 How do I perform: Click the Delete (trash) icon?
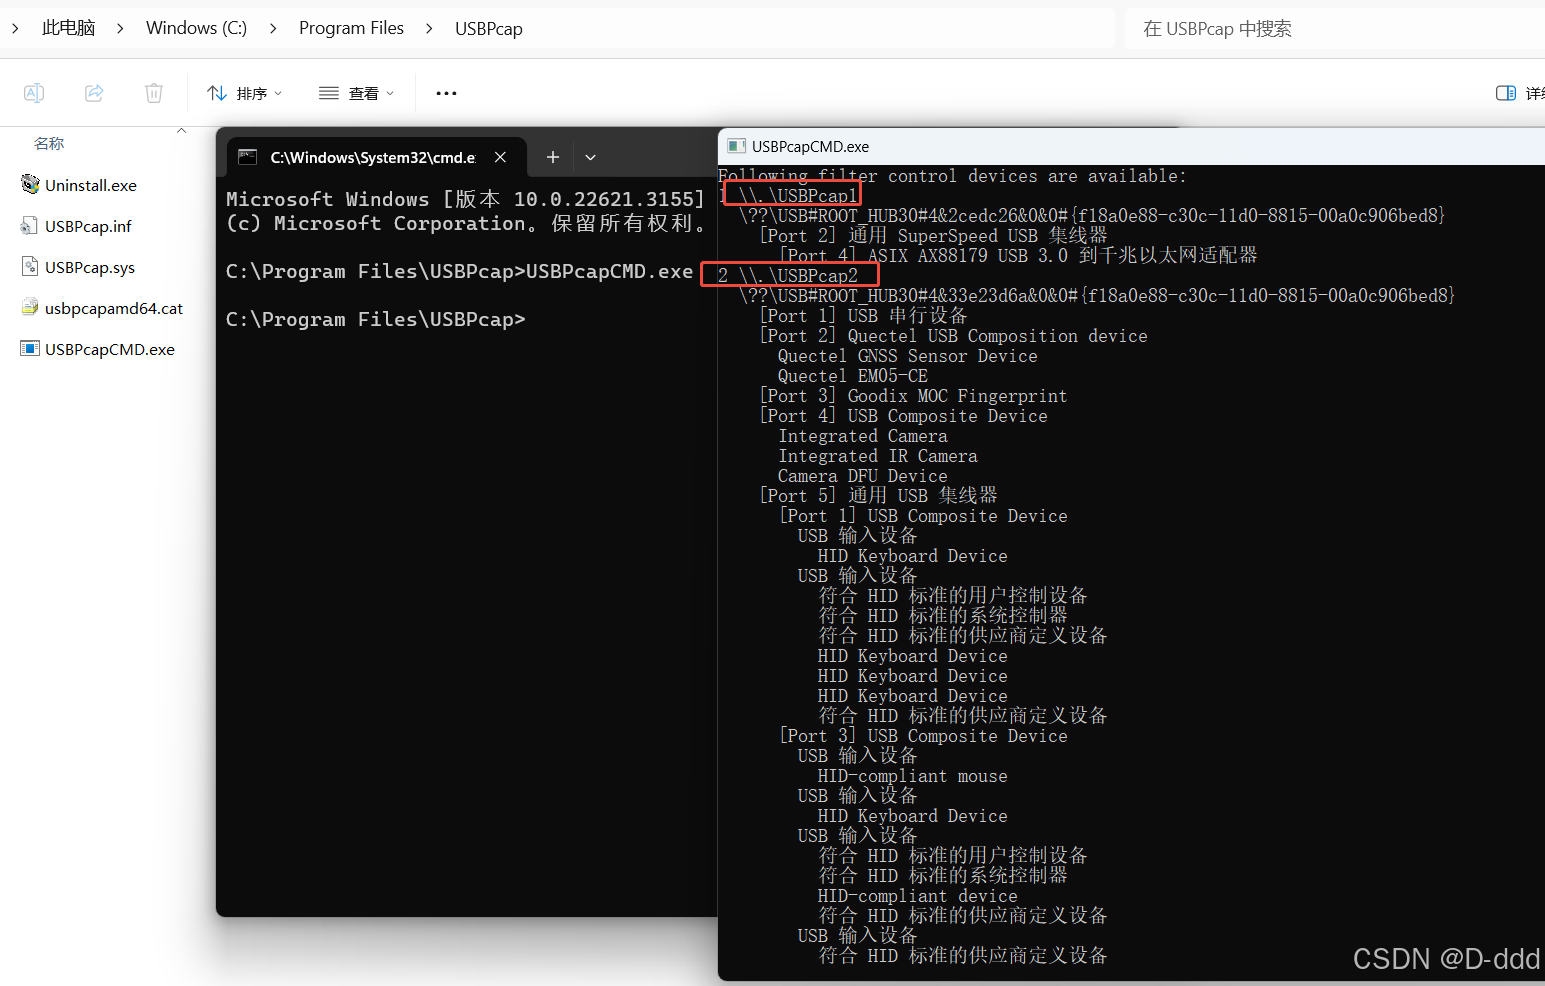[x=153, y=92]
